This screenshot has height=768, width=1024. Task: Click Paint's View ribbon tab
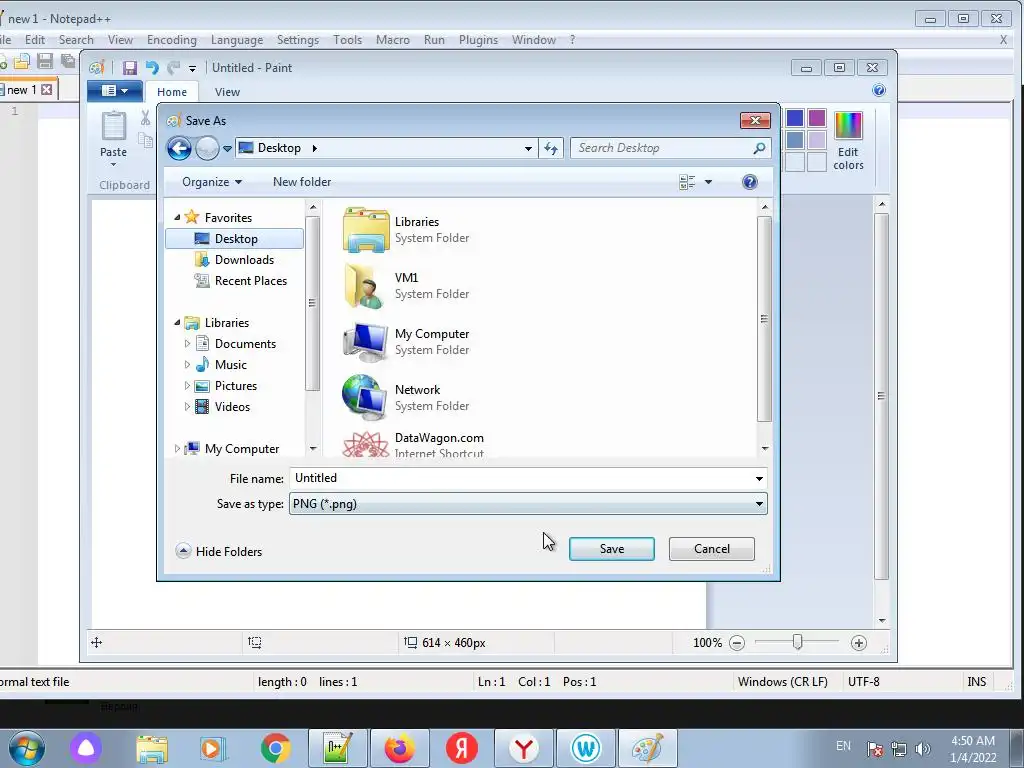pos(227,92)
